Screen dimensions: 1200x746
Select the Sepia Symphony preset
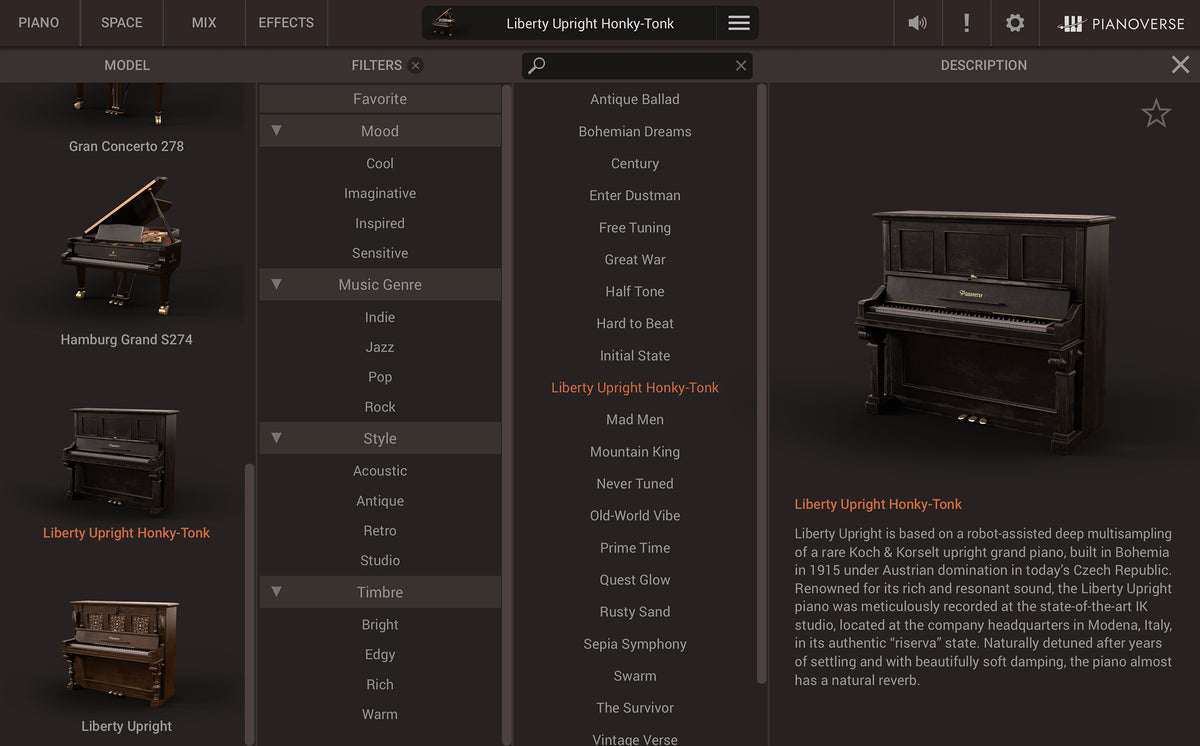(635, 644)
